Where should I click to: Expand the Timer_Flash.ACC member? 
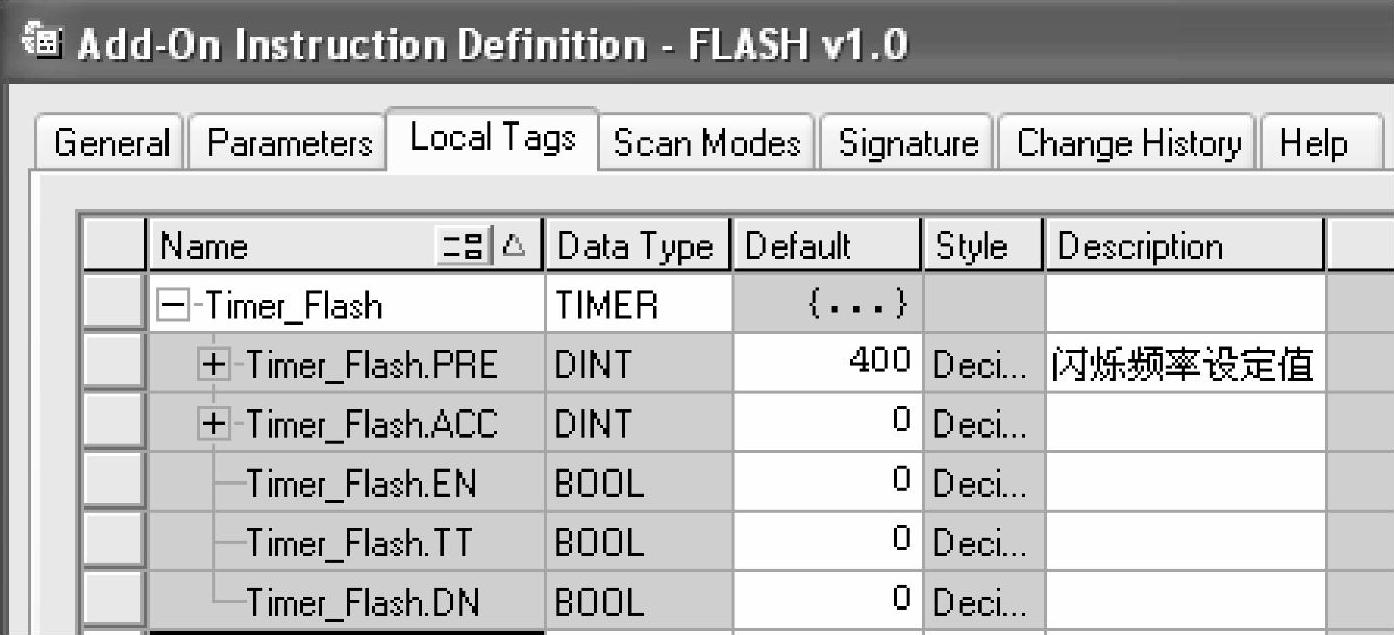[x=212, y=425]
